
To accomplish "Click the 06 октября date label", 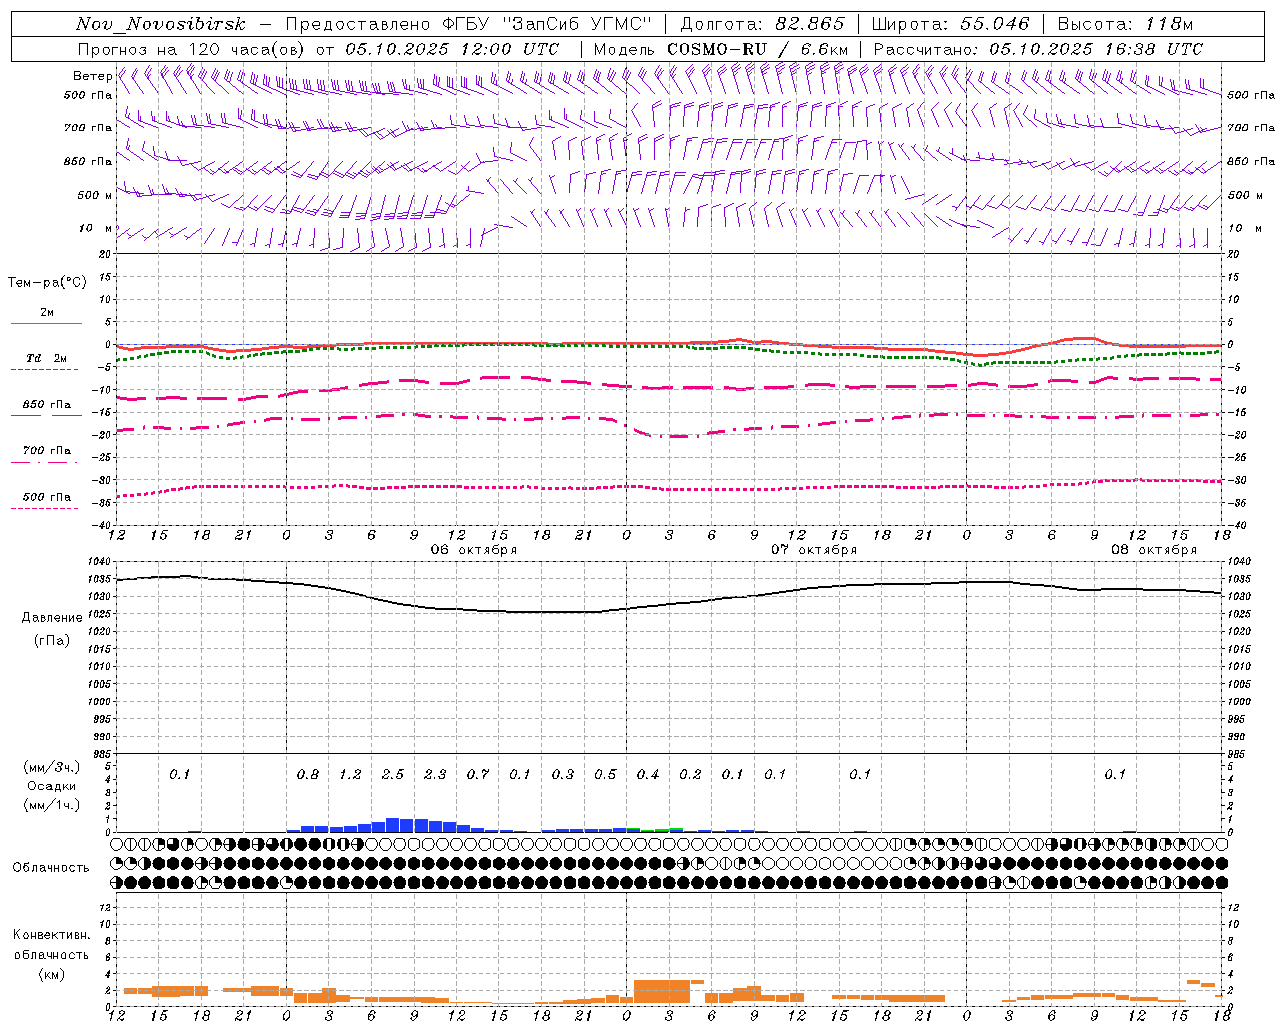I will [474, 550].
